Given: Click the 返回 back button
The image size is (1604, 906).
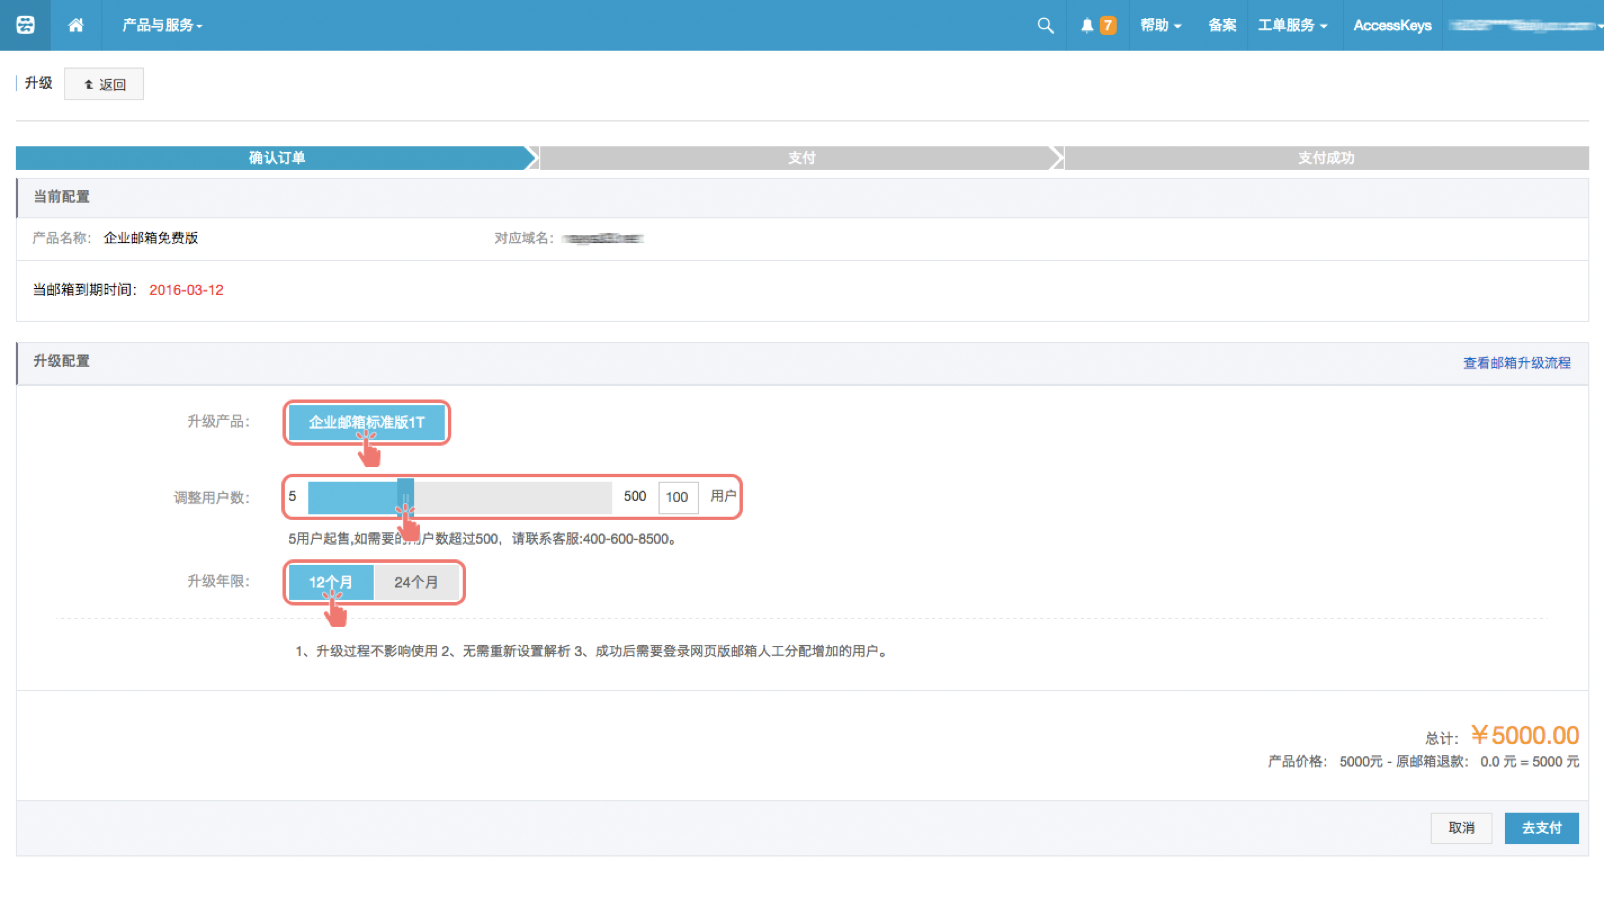Looking at the screenshot, I should [x=104, y=84].
